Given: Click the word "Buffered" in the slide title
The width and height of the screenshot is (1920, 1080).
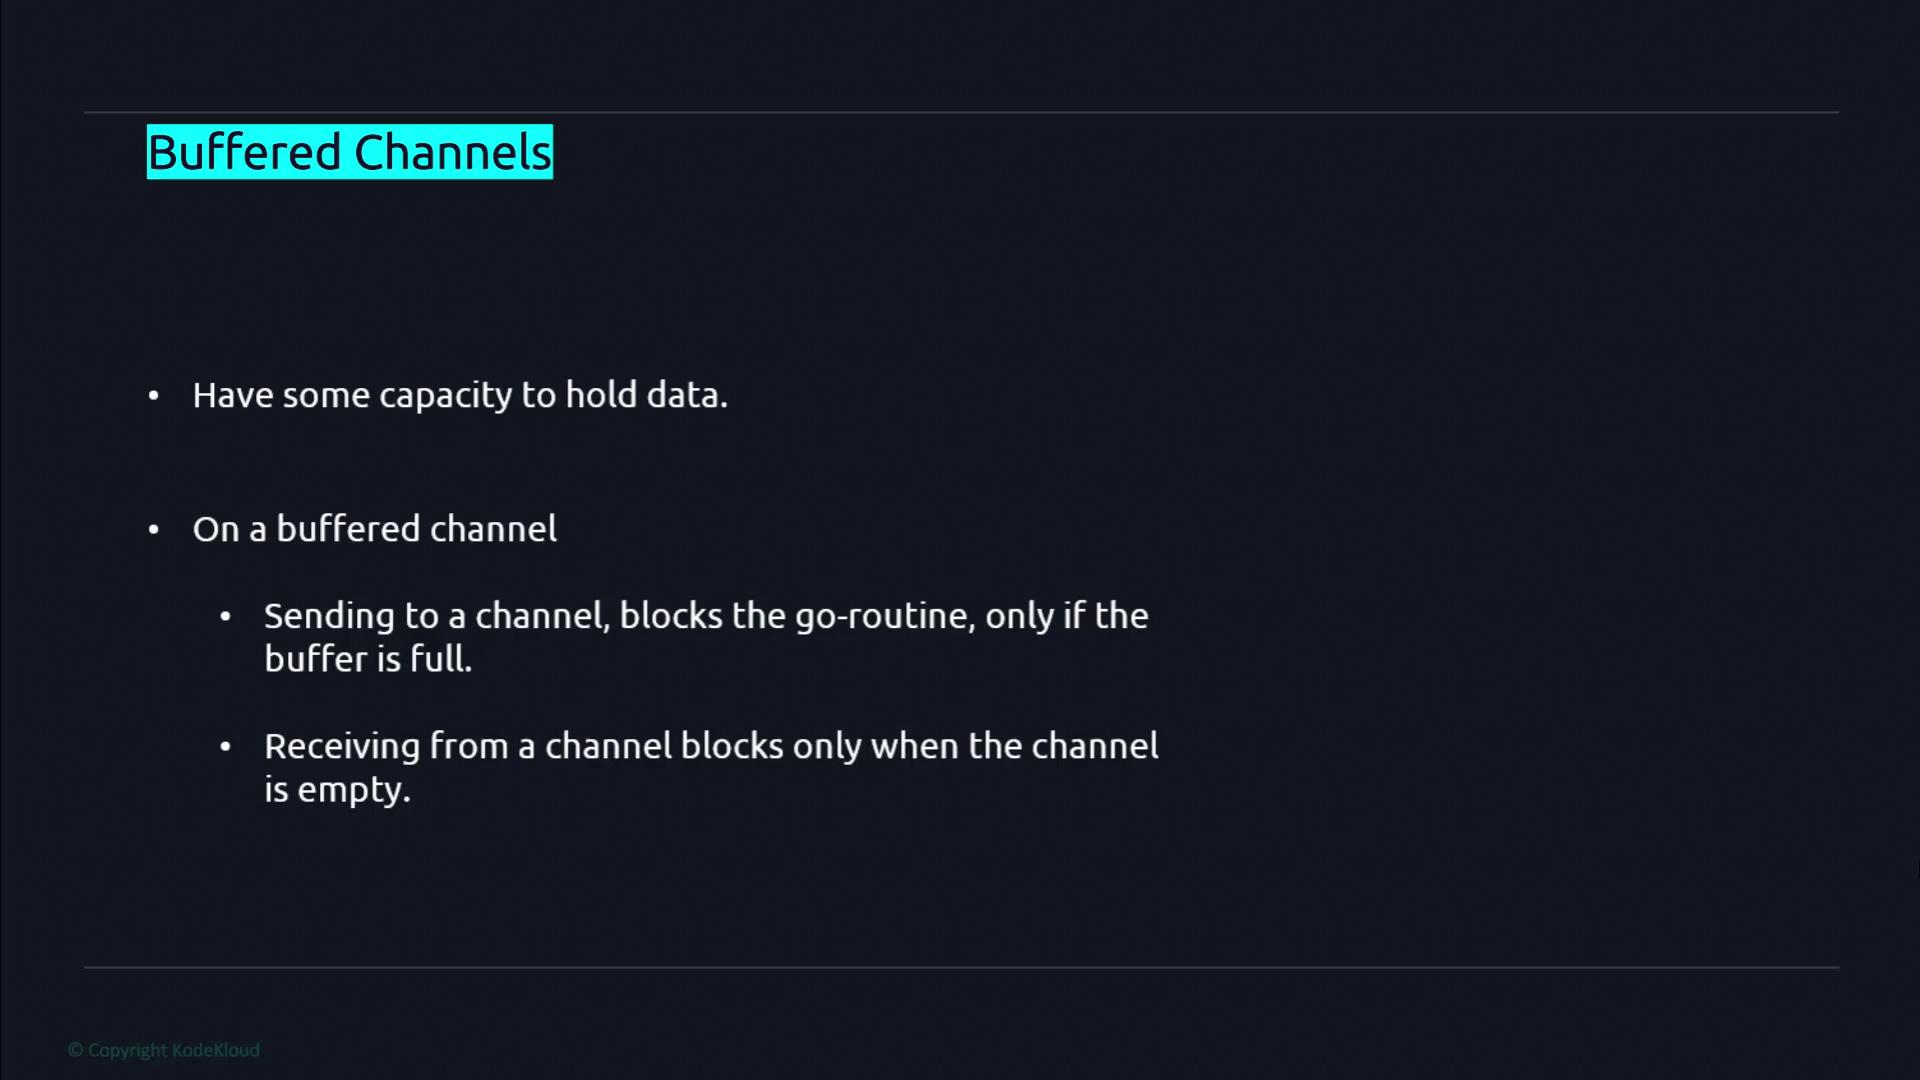Looking at the screenshot, I should click(x=245, y=152).
